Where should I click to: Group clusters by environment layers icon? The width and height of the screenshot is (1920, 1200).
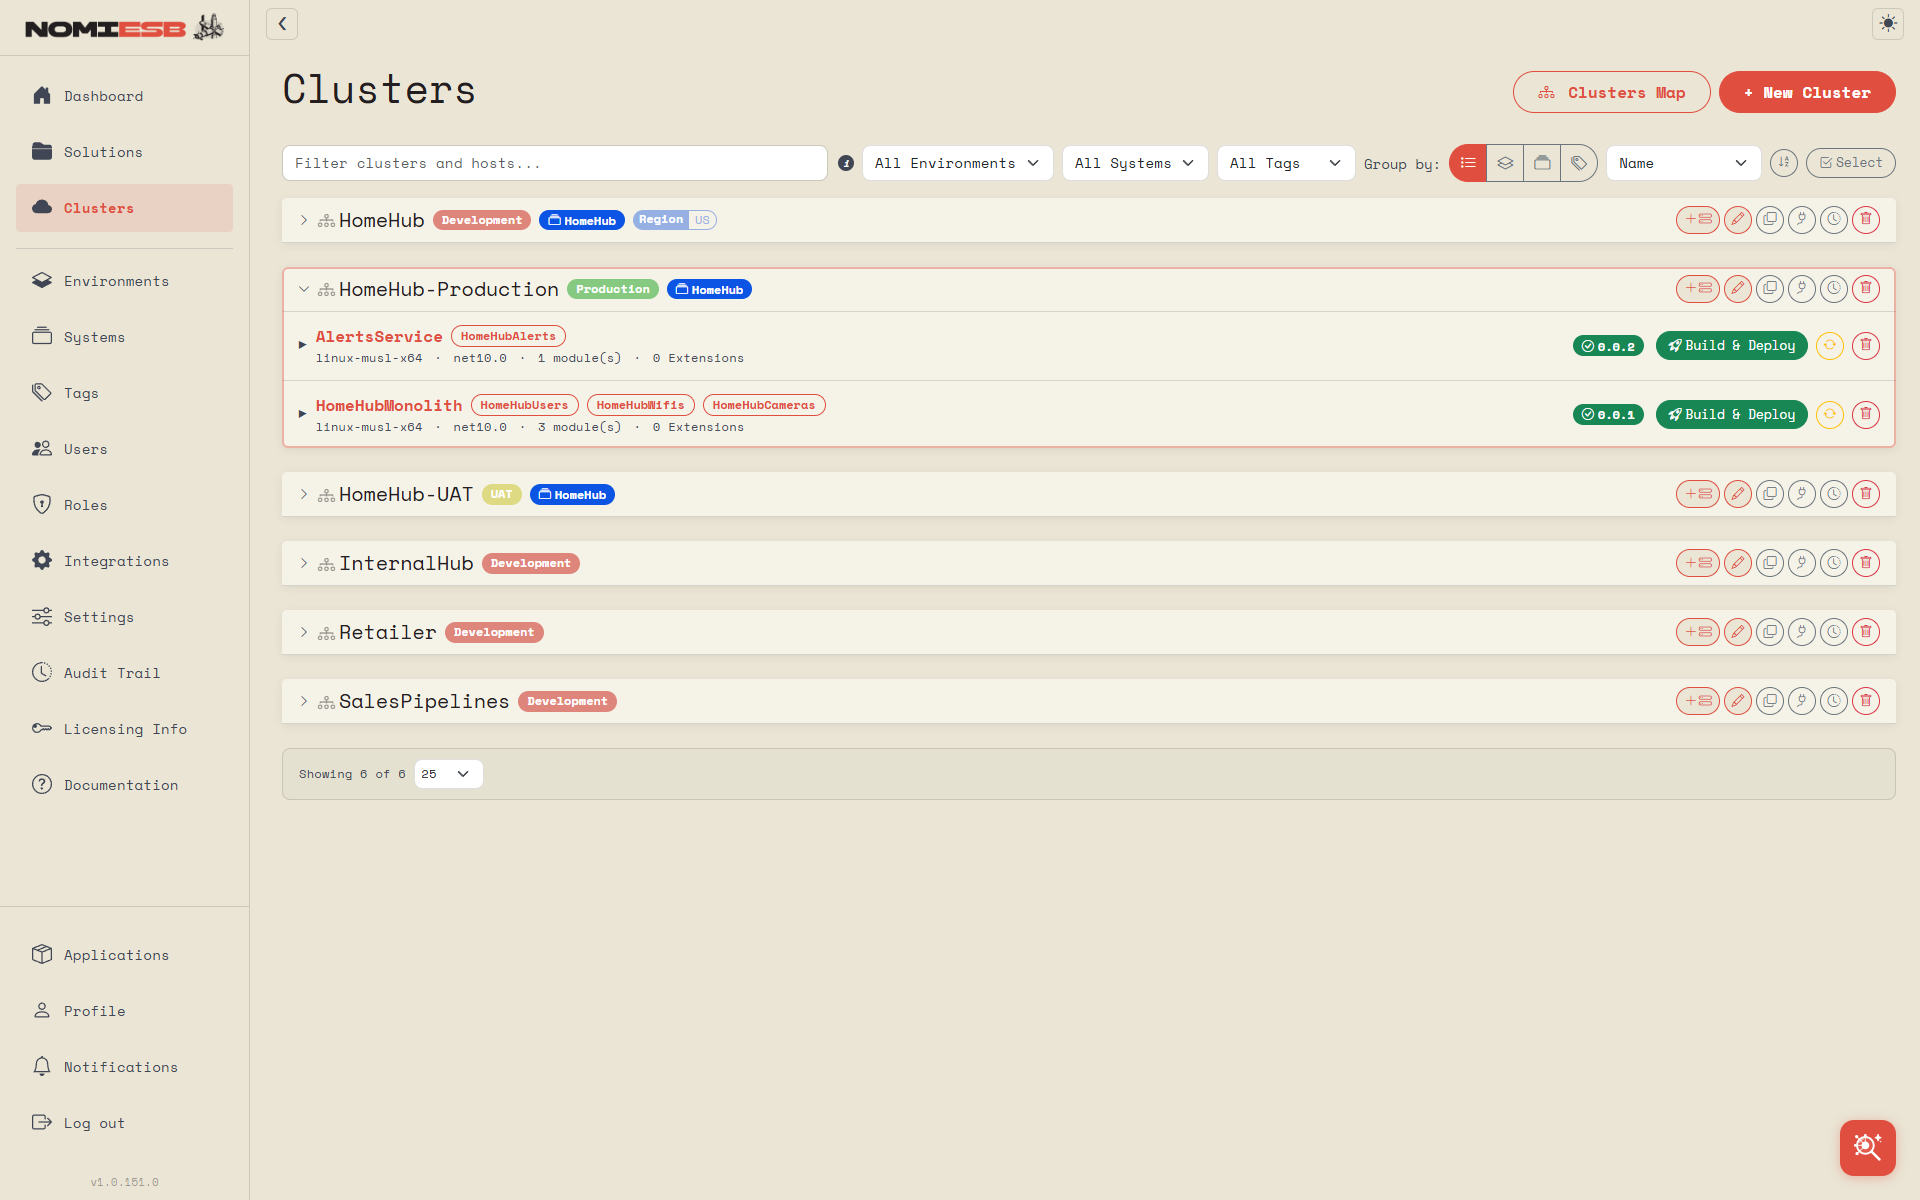tap(1505, 163)
